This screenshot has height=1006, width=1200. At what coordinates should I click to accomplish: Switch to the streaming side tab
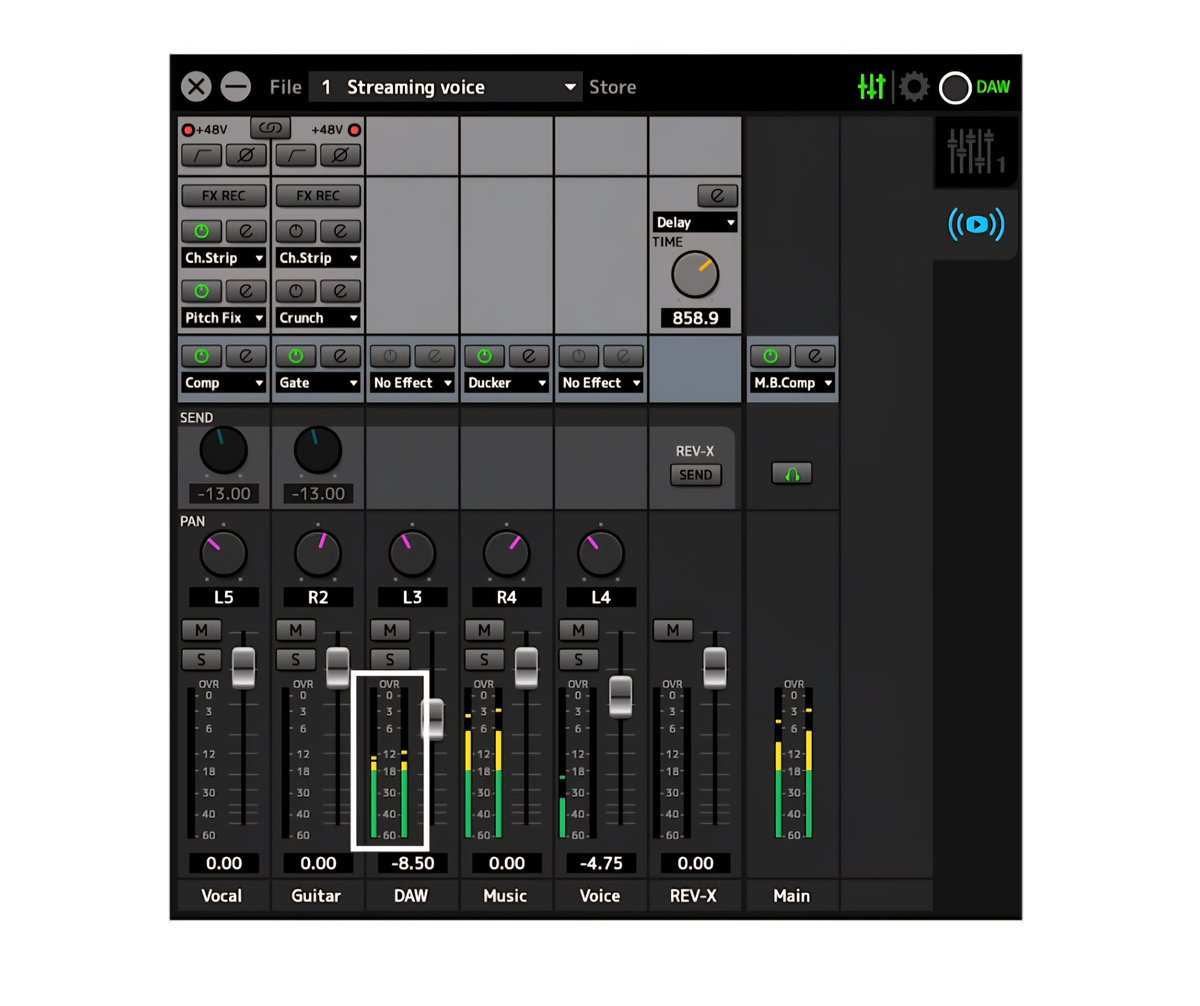(976, 225)
